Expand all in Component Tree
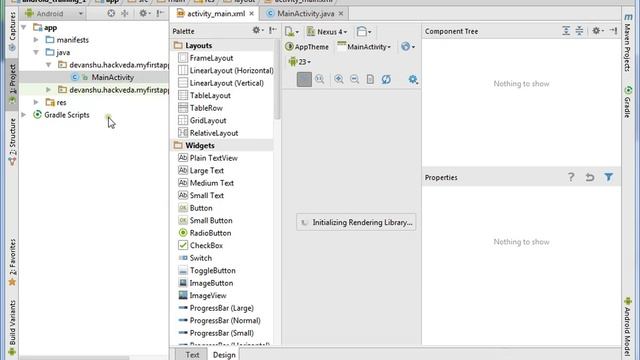This screenshot has width=640, height=360. [566, 31]
